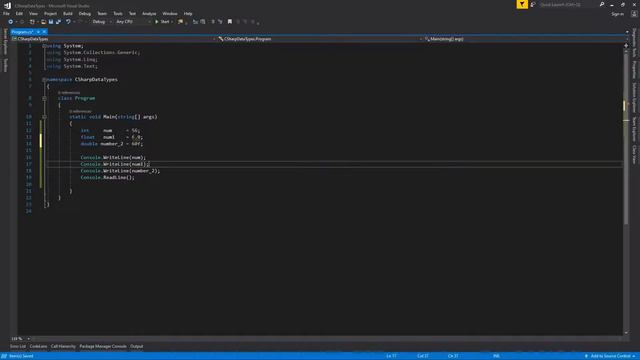The image size is (640, 360).
Task: Click the feedback icon next to Quick Launch
Action: pos(533,4)
